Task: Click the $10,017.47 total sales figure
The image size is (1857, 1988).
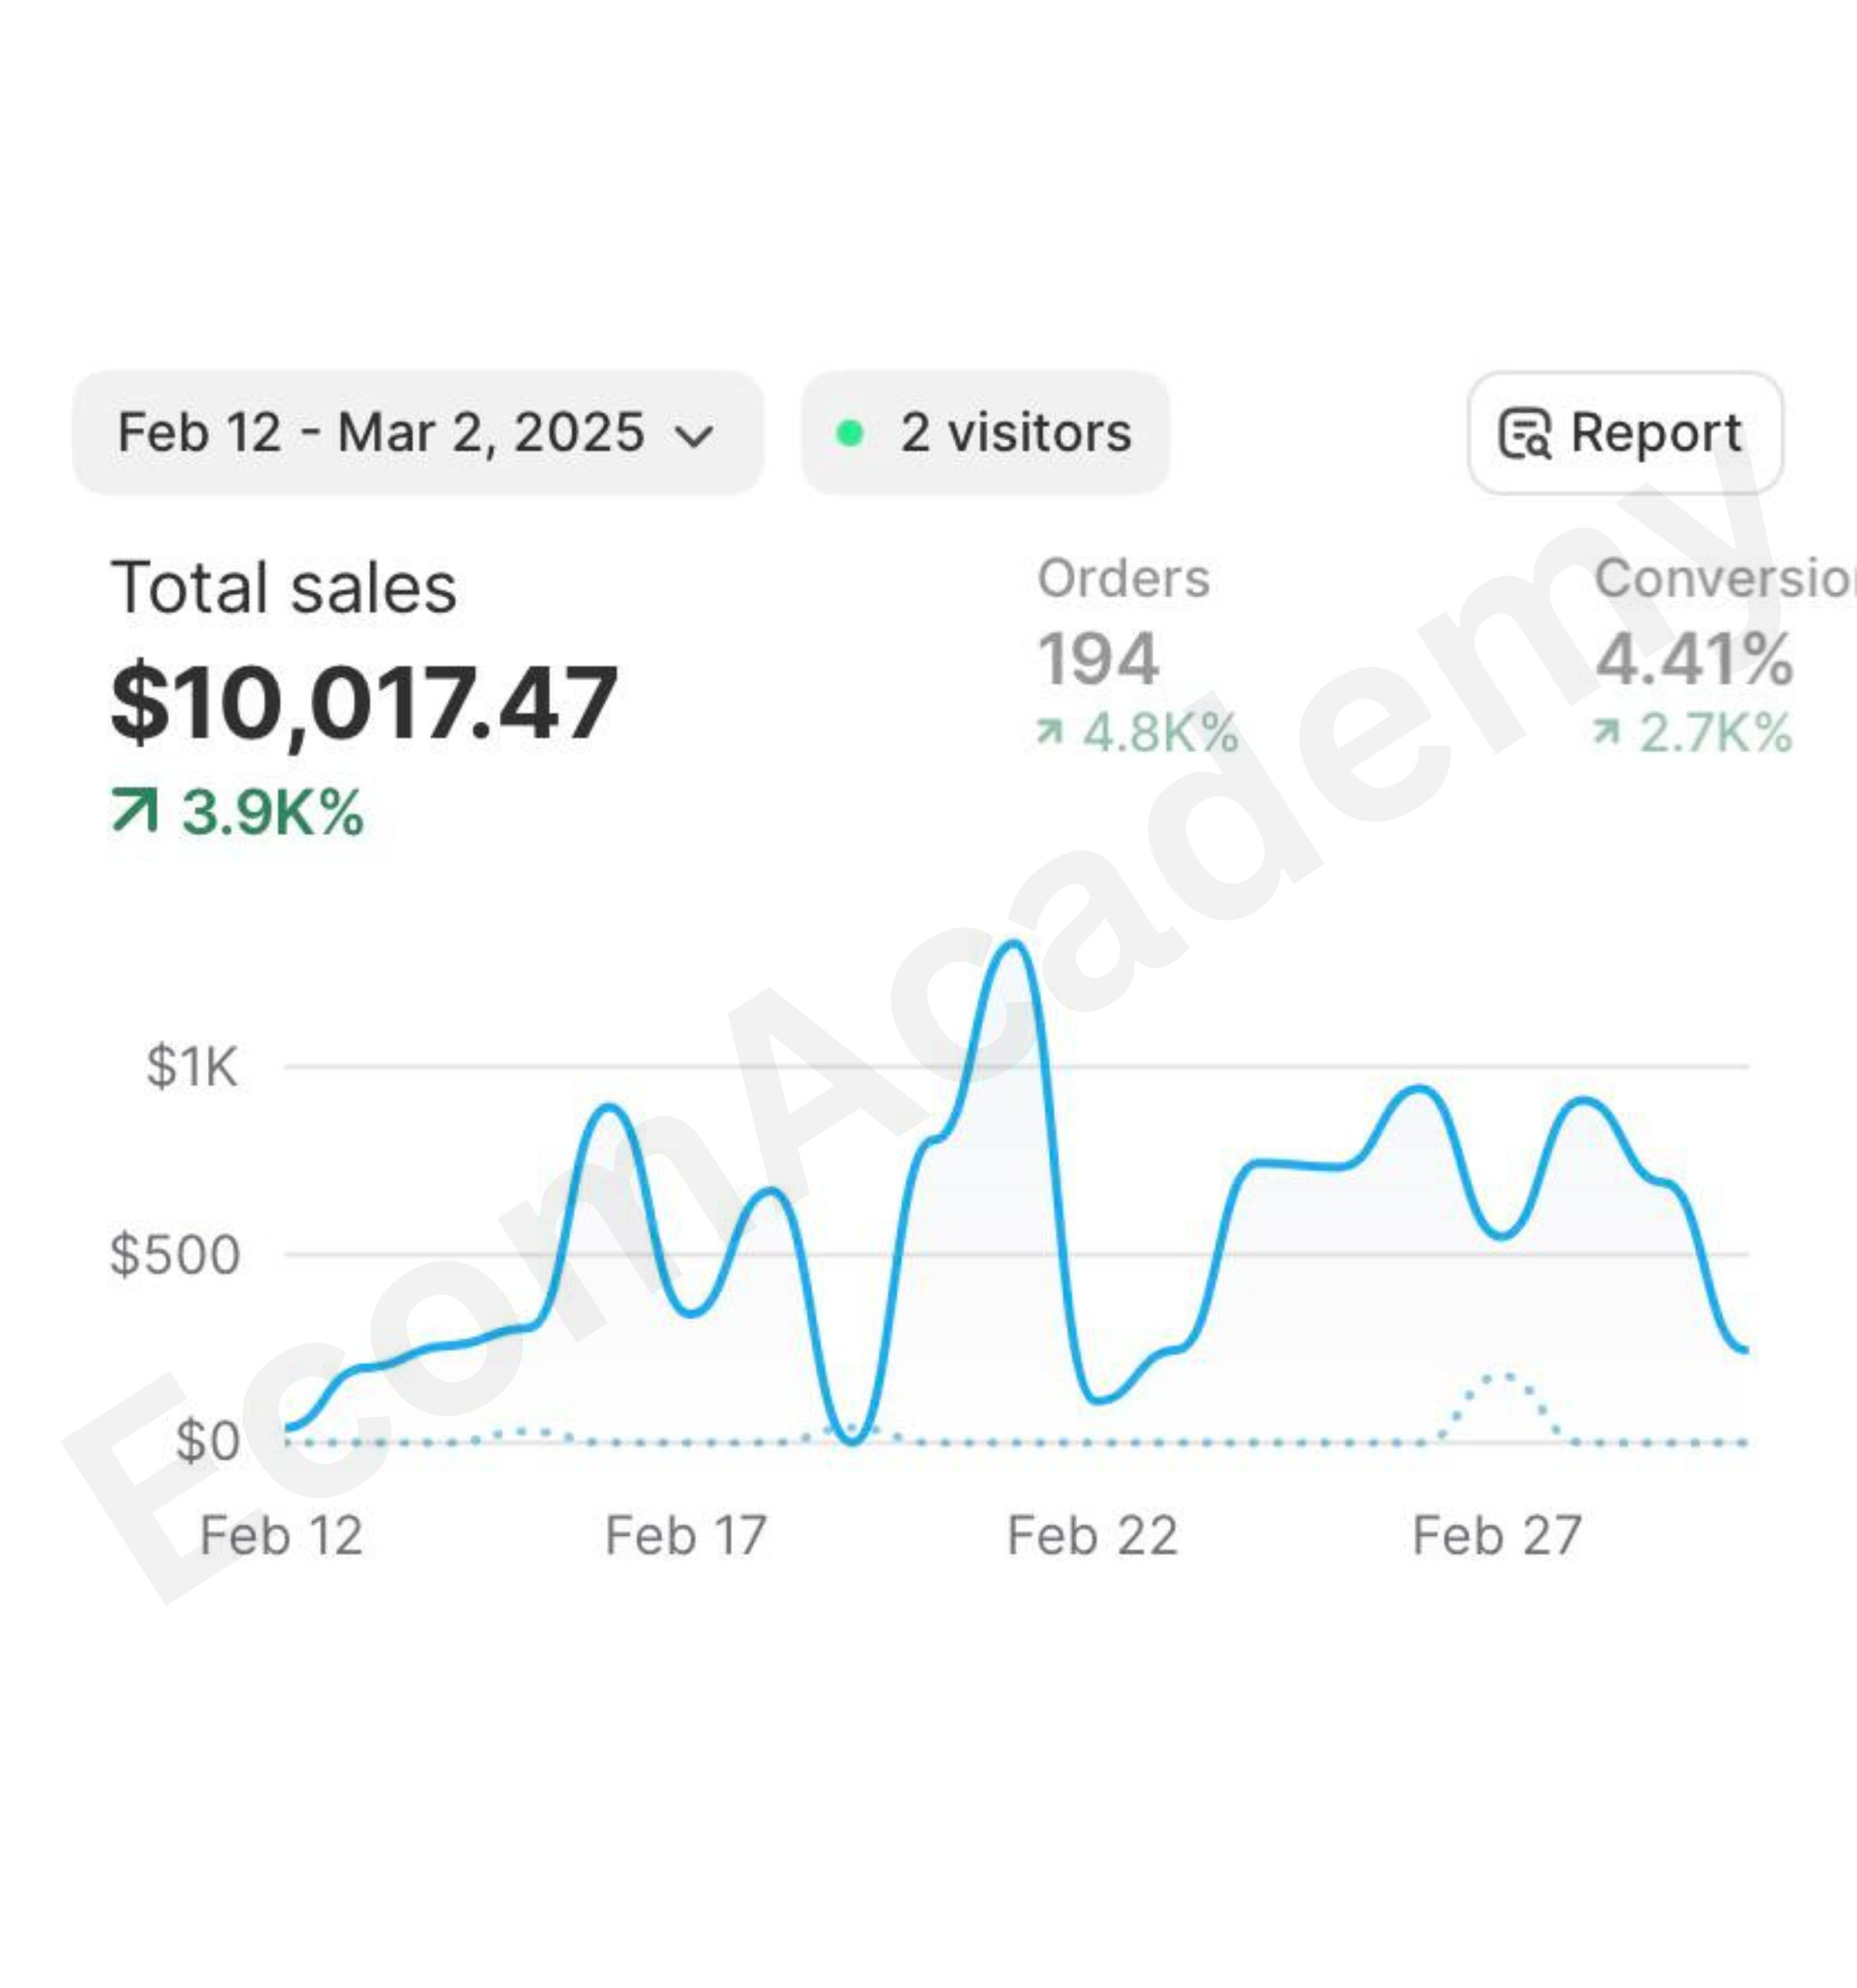Action: (364, 703)
